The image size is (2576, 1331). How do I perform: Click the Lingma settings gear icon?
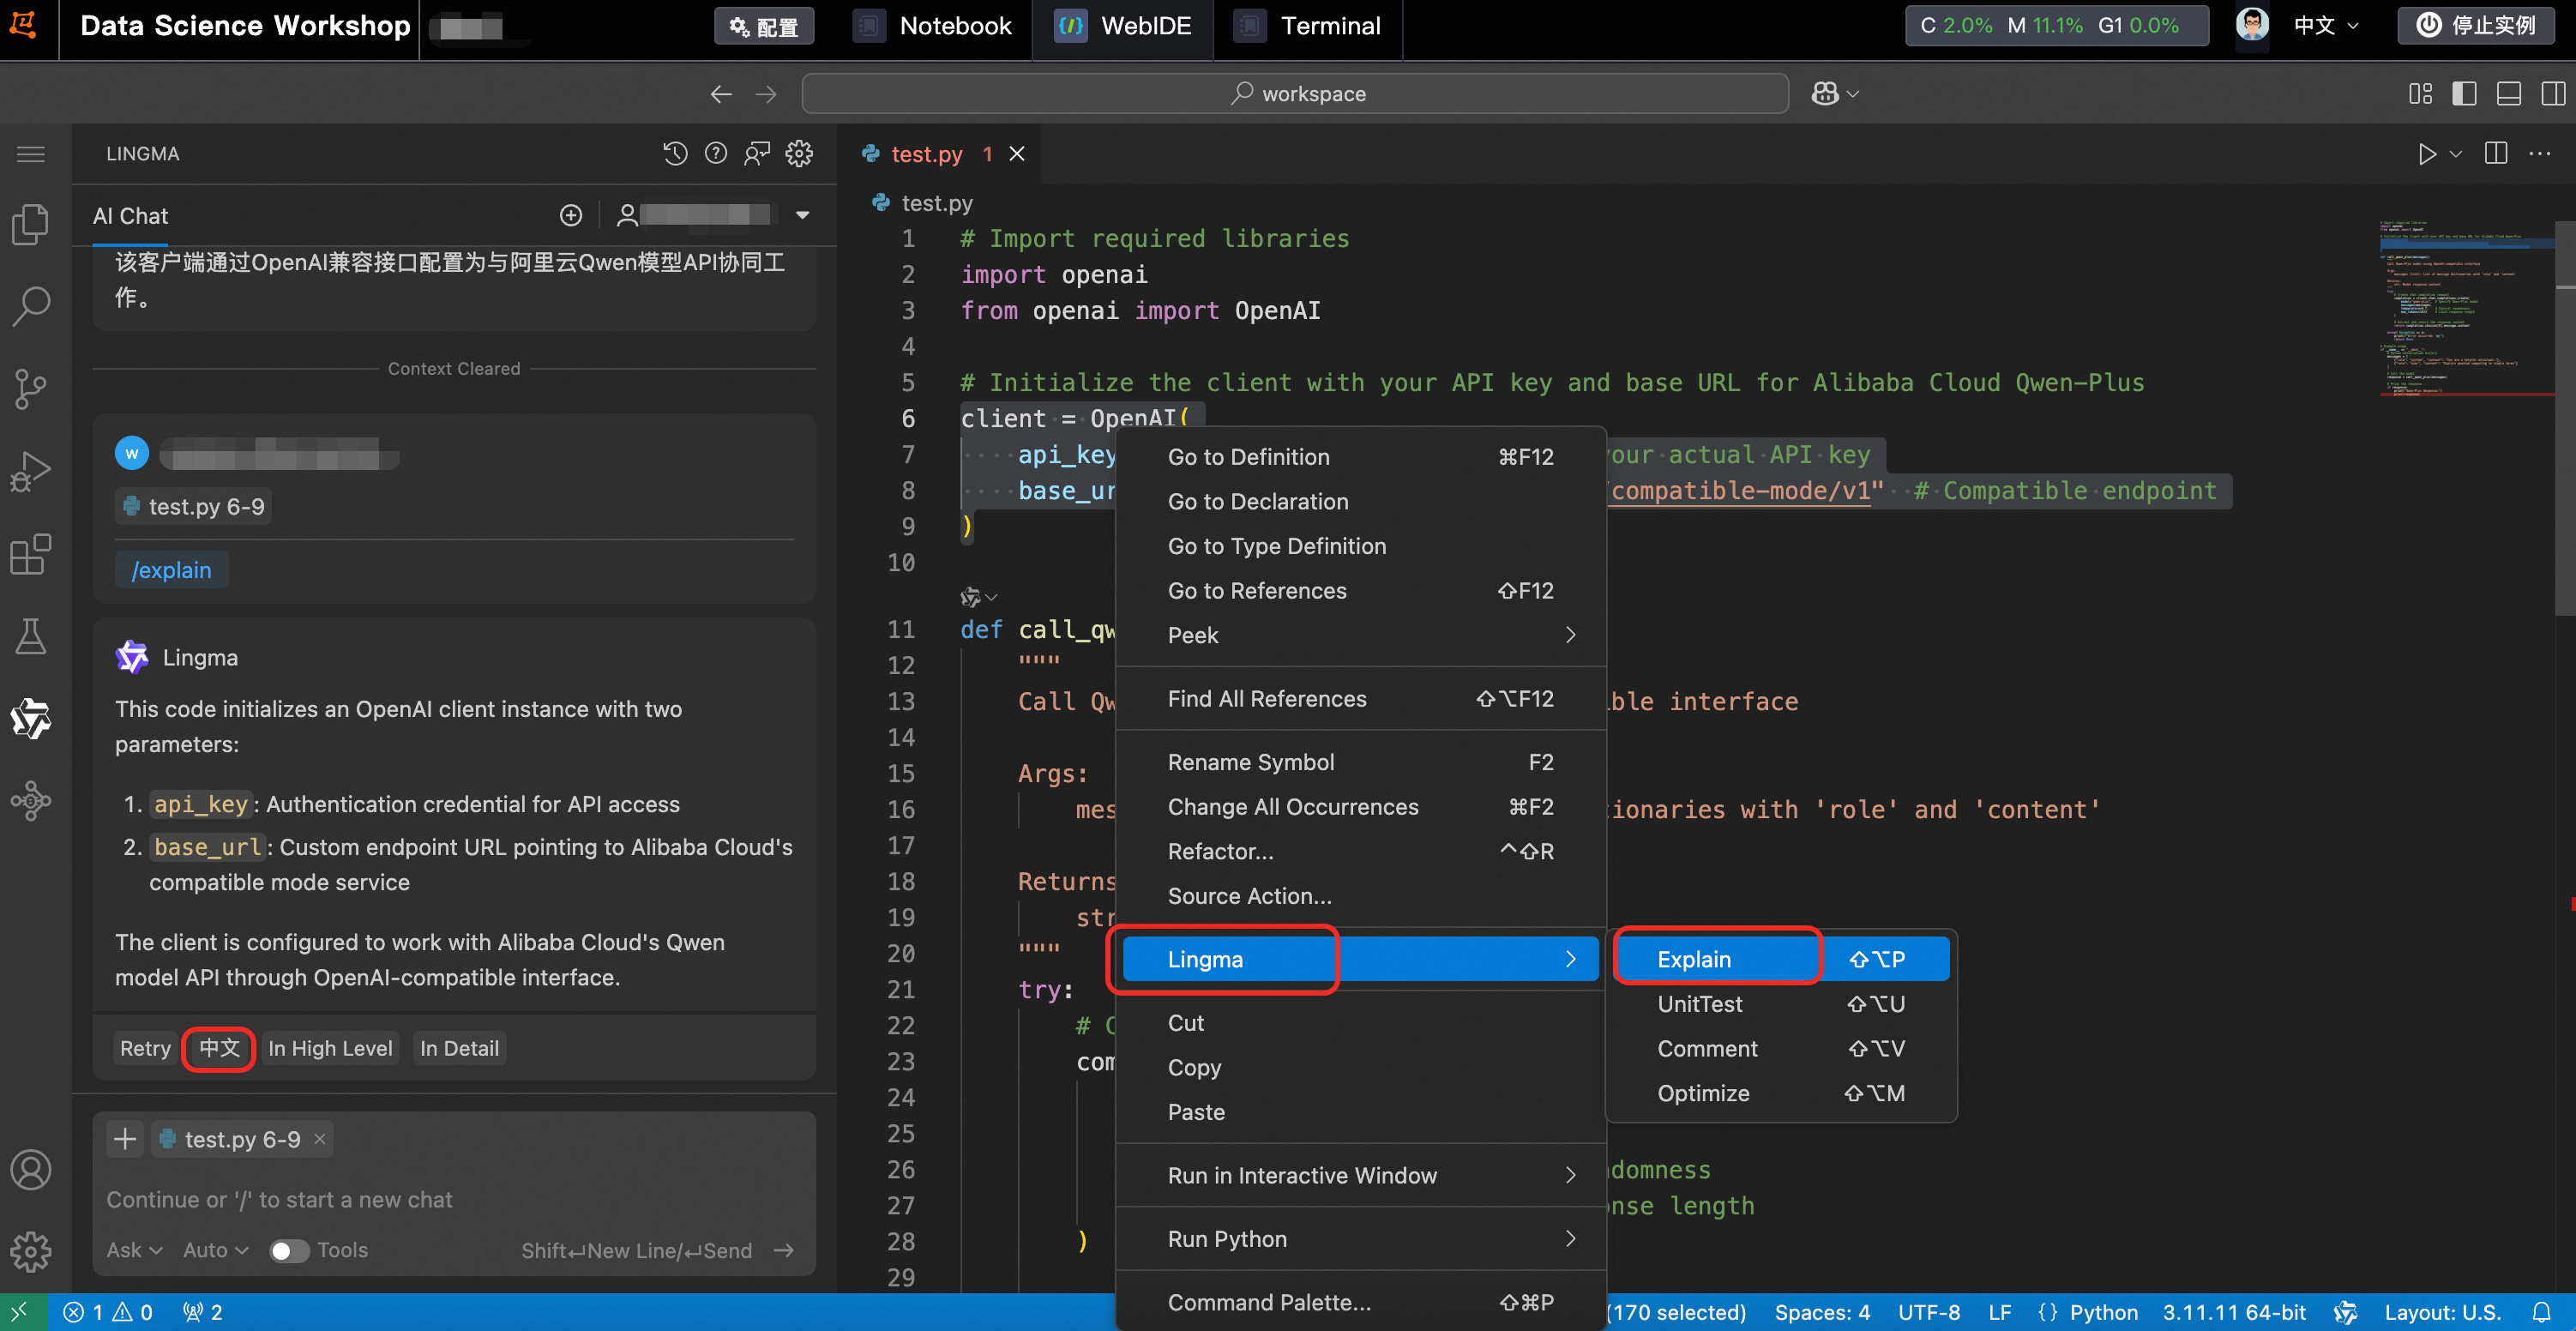pyautogui.click(x=798, y=153)
